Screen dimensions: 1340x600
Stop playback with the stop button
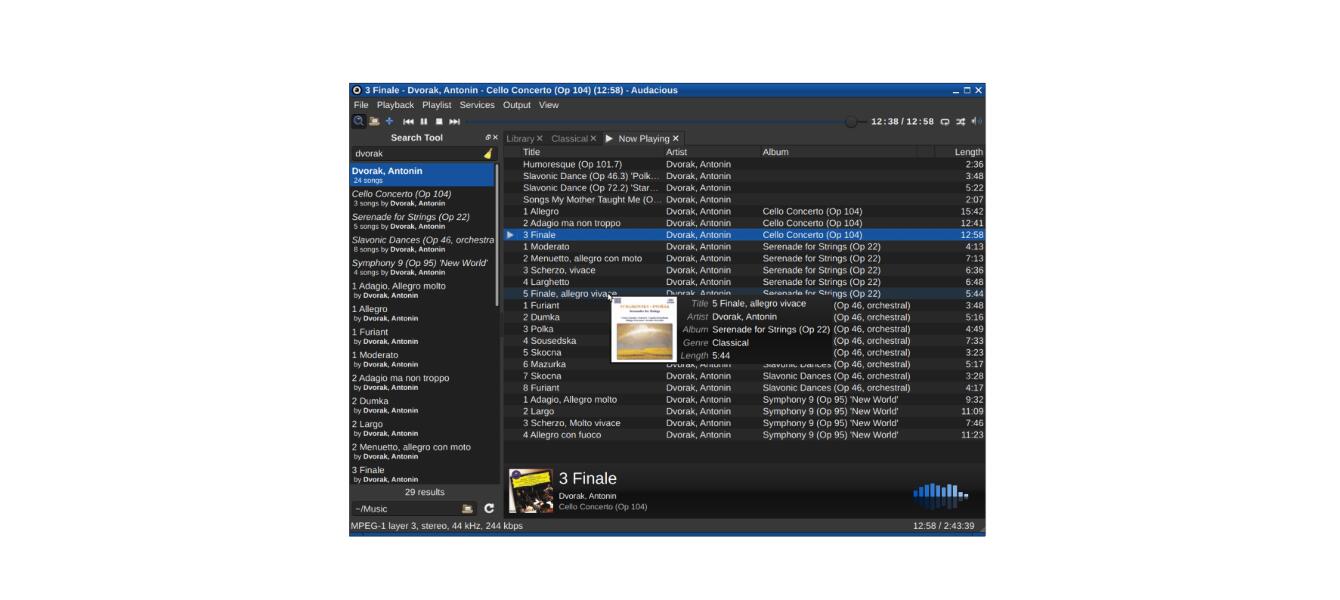[438, 122]
